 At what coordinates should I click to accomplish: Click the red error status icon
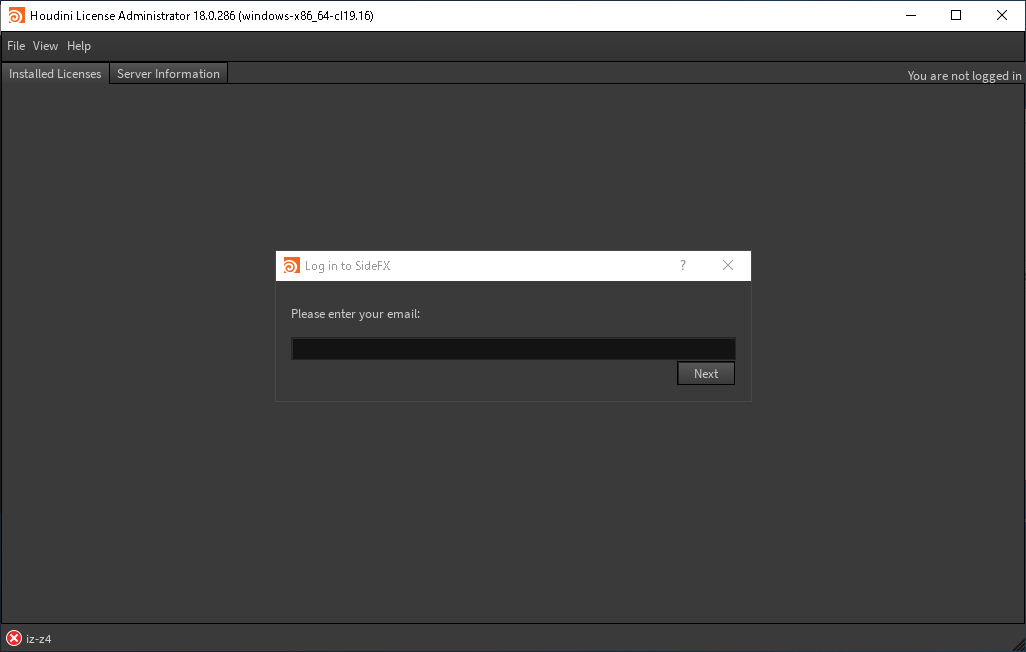point(14,638)
